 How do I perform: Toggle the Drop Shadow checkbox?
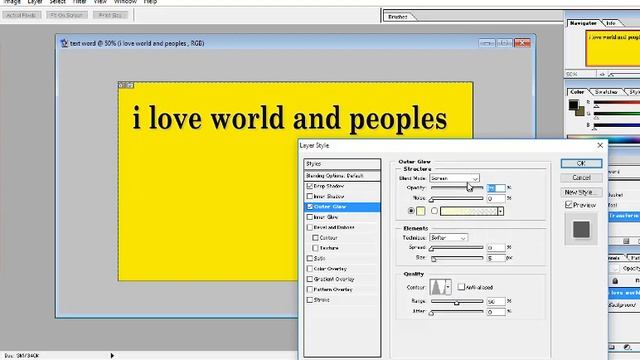(309, 186)
